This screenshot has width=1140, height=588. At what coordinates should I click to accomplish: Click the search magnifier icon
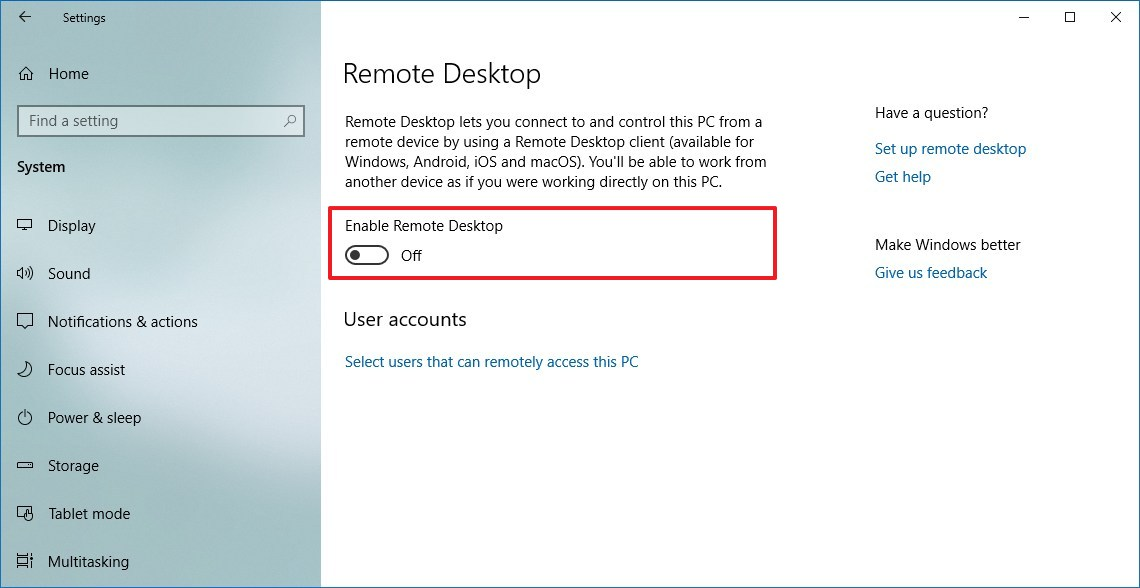[x=289, y=121]
